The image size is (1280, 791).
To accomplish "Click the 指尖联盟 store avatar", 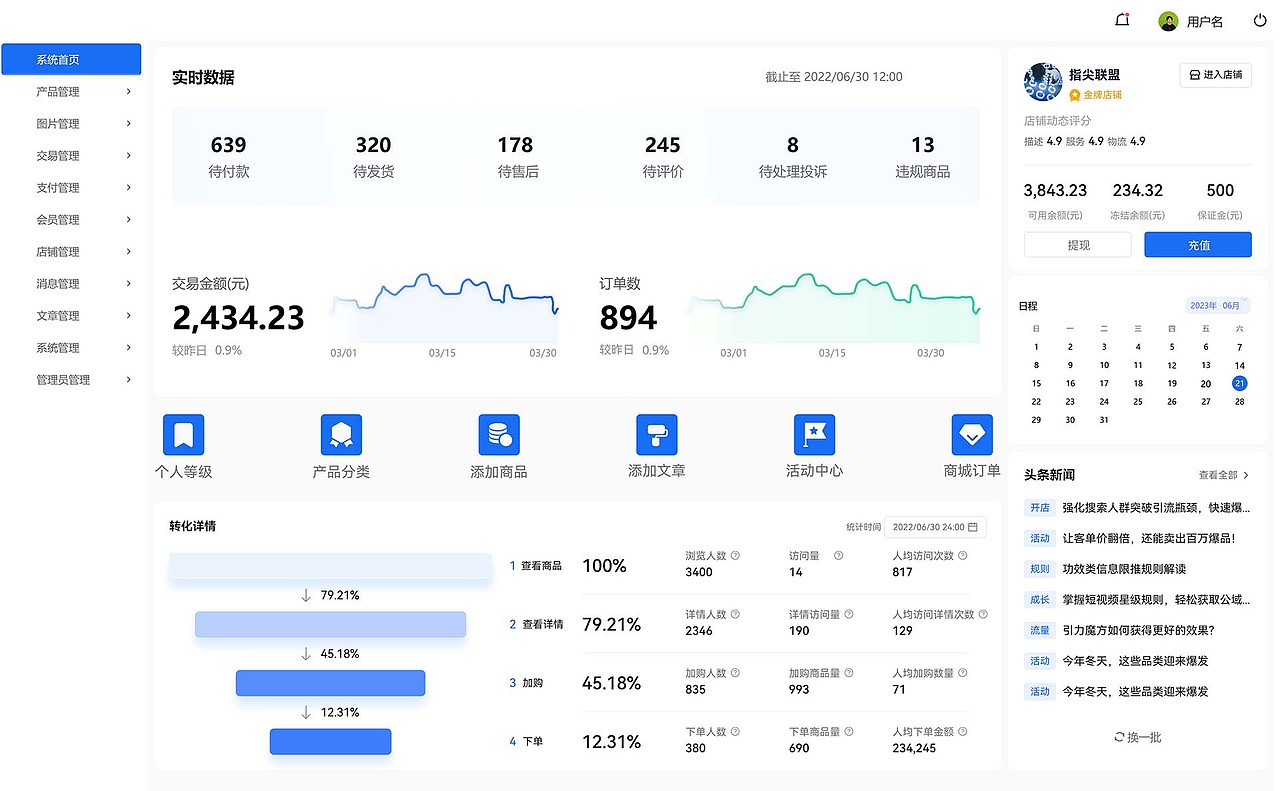I will pyautogui.click(x=1043, y=82).
